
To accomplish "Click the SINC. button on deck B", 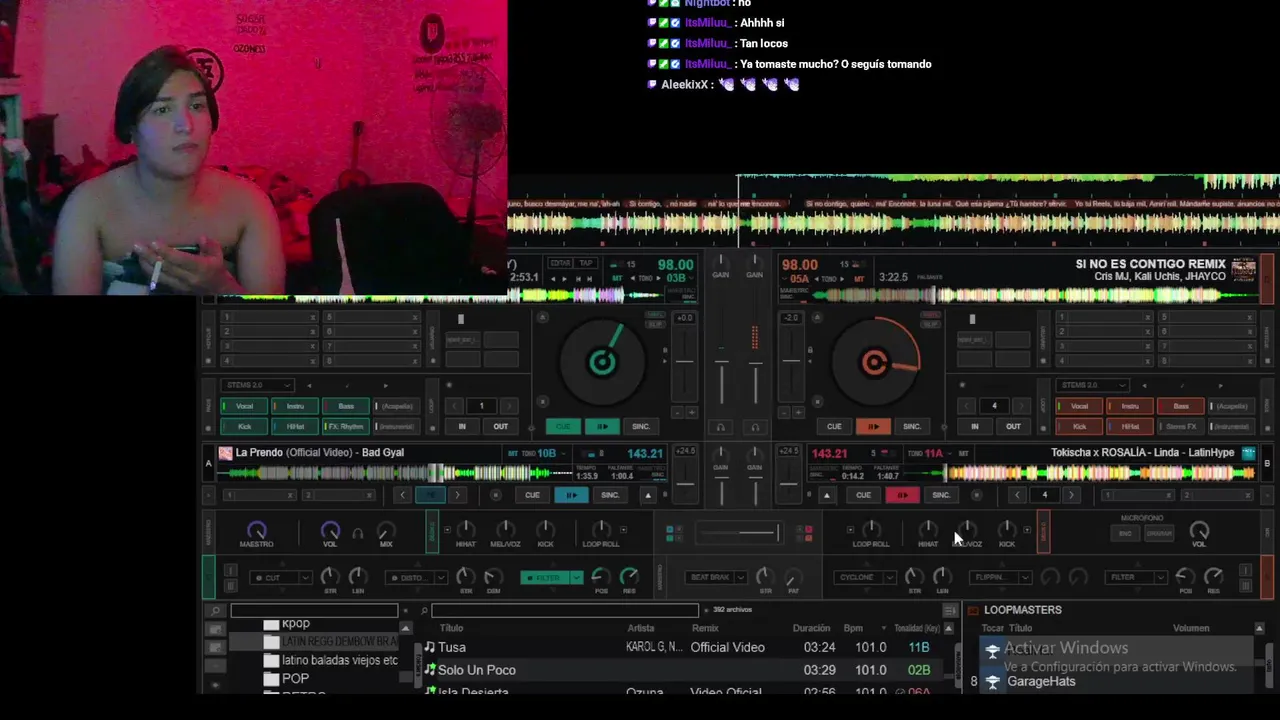I will [941, 495].
